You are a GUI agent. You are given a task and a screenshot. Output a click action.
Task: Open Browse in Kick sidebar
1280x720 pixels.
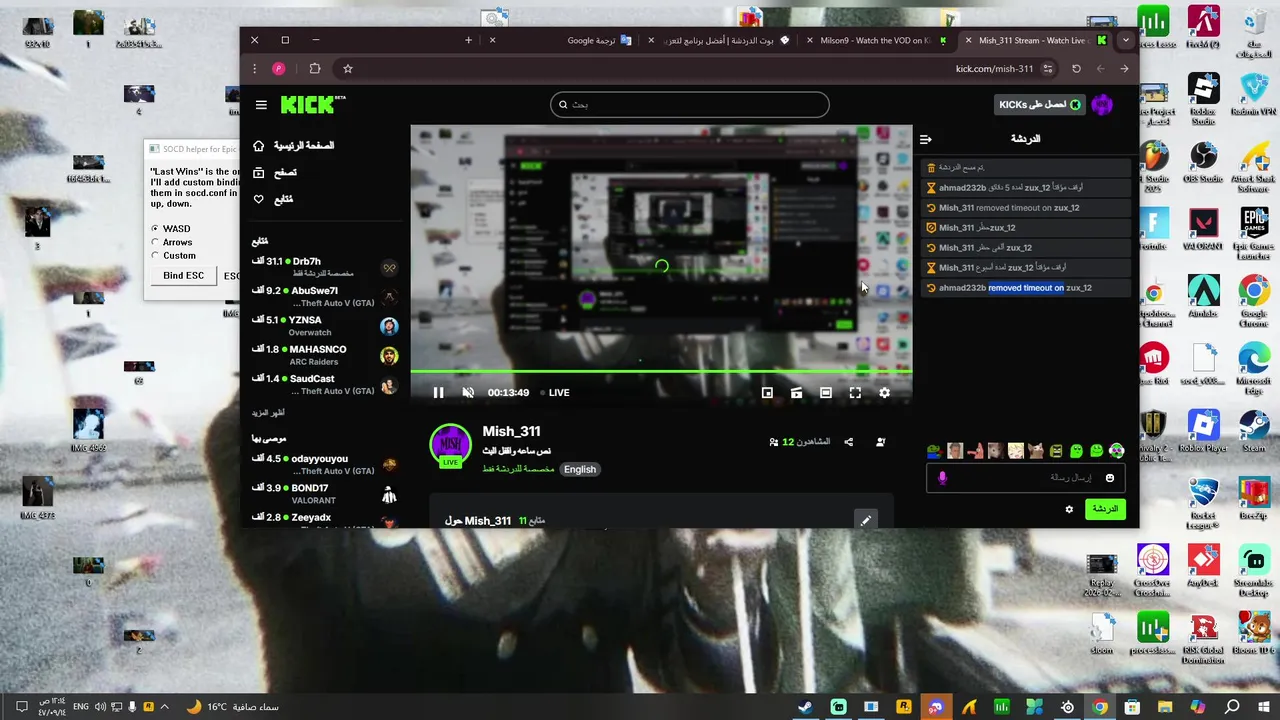click(275, 173)
